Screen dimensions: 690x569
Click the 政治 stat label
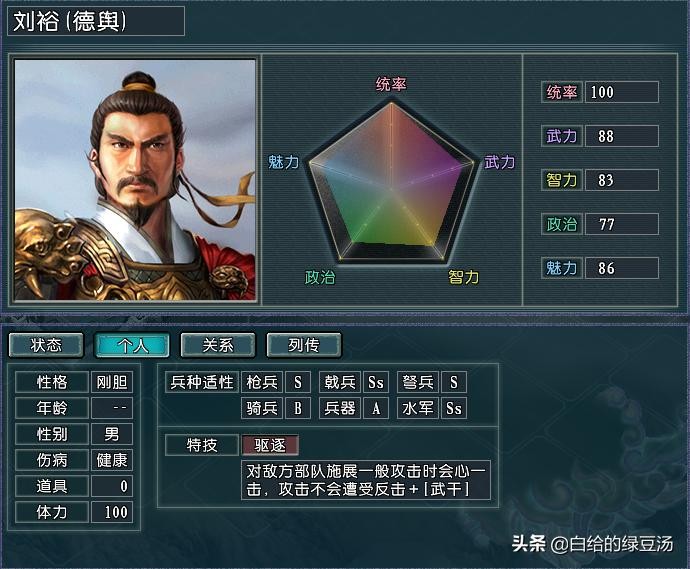coord(562,224)
